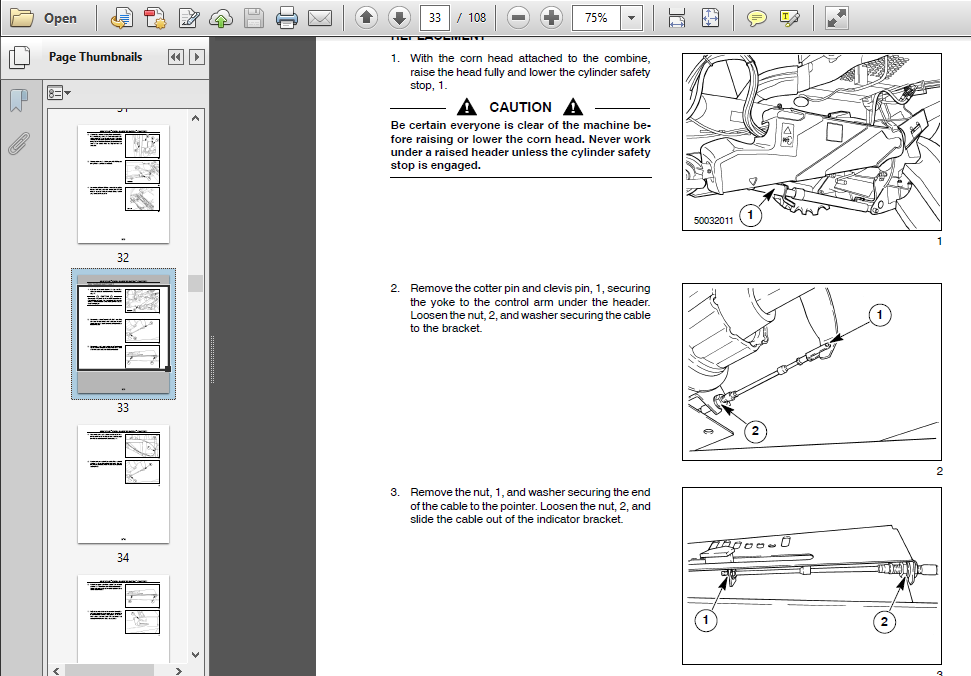Open the Attachments paperclip panel

[x=19, y=143]
